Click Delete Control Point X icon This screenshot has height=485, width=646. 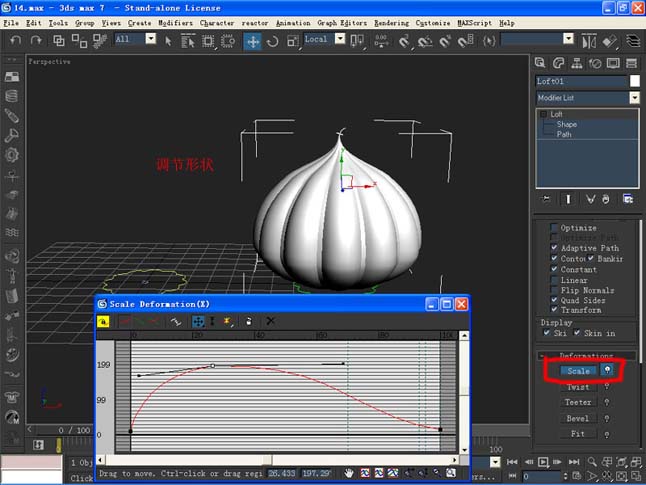click(270, 321)
